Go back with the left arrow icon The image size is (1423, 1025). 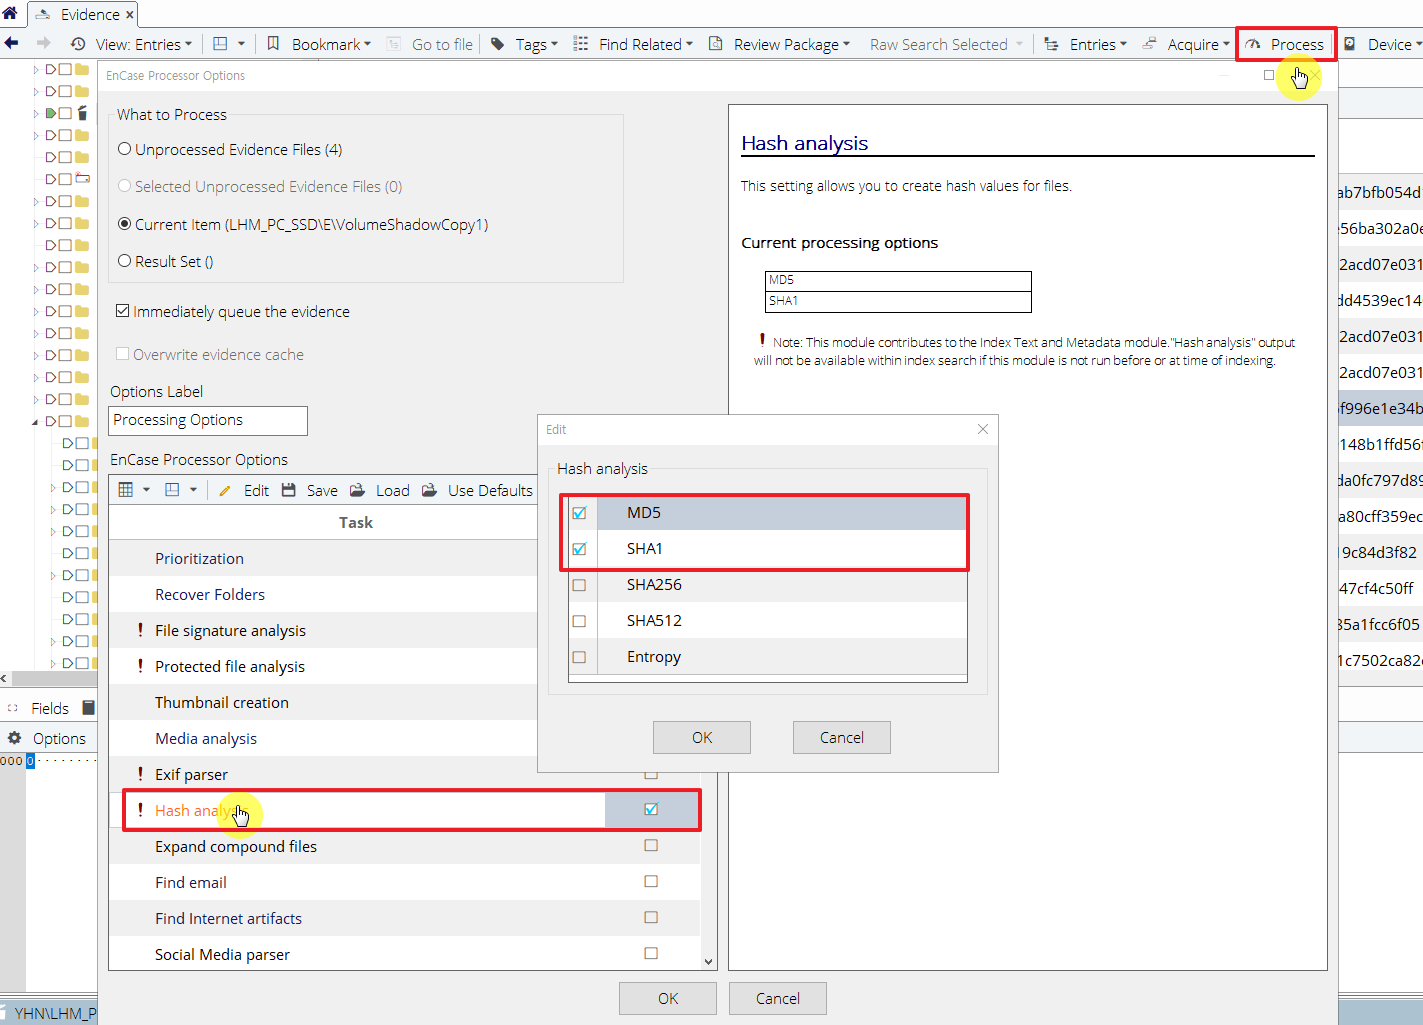click(12, 43)
